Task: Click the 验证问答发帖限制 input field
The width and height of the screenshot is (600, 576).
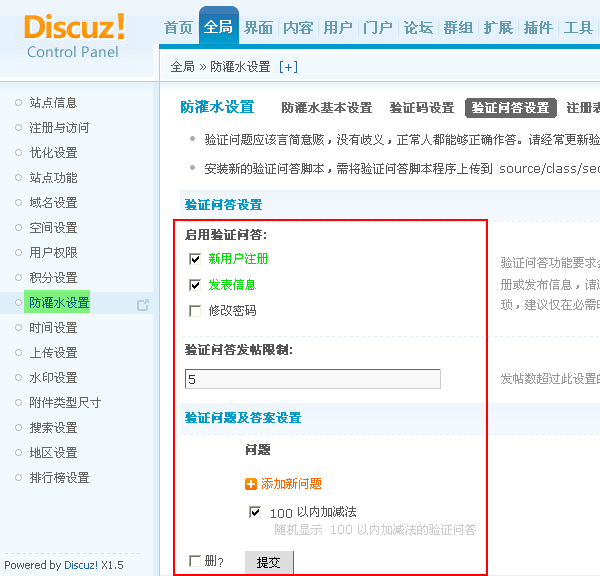Action: pyautogui.click(x=312, y=379)
